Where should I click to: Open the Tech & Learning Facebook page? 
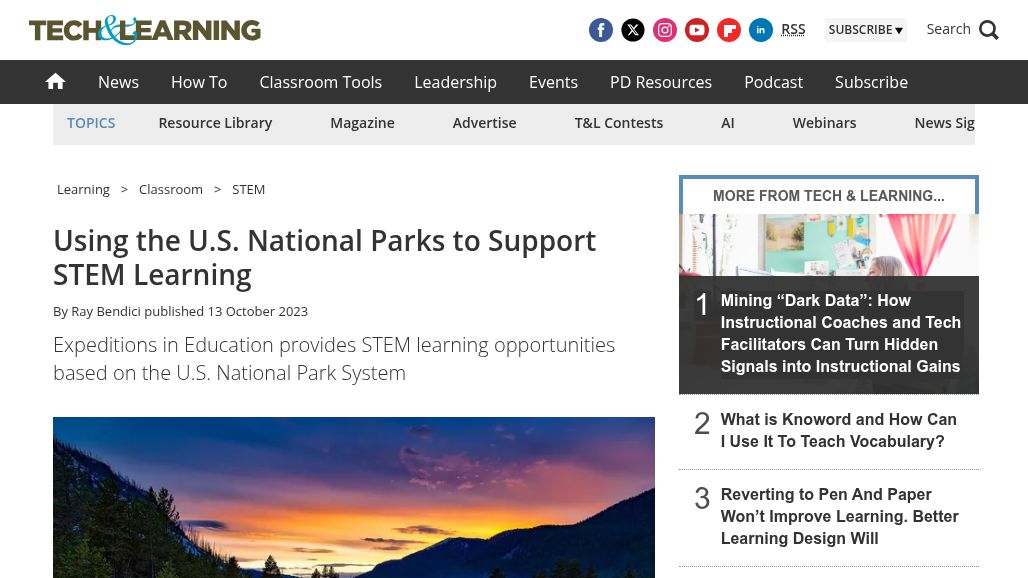[x=601, y=30]
